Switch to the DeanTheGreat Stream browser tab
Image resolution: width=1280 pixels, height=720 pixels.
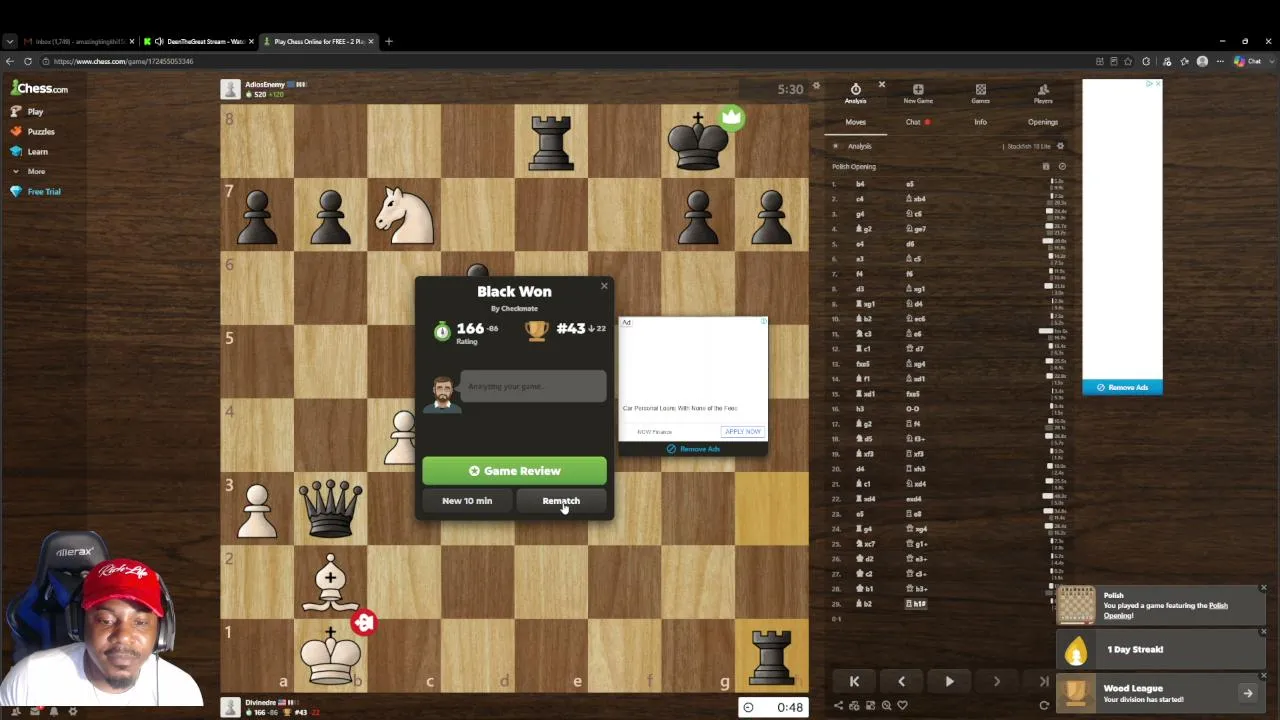pyautogui.click(x=198, y=41)
